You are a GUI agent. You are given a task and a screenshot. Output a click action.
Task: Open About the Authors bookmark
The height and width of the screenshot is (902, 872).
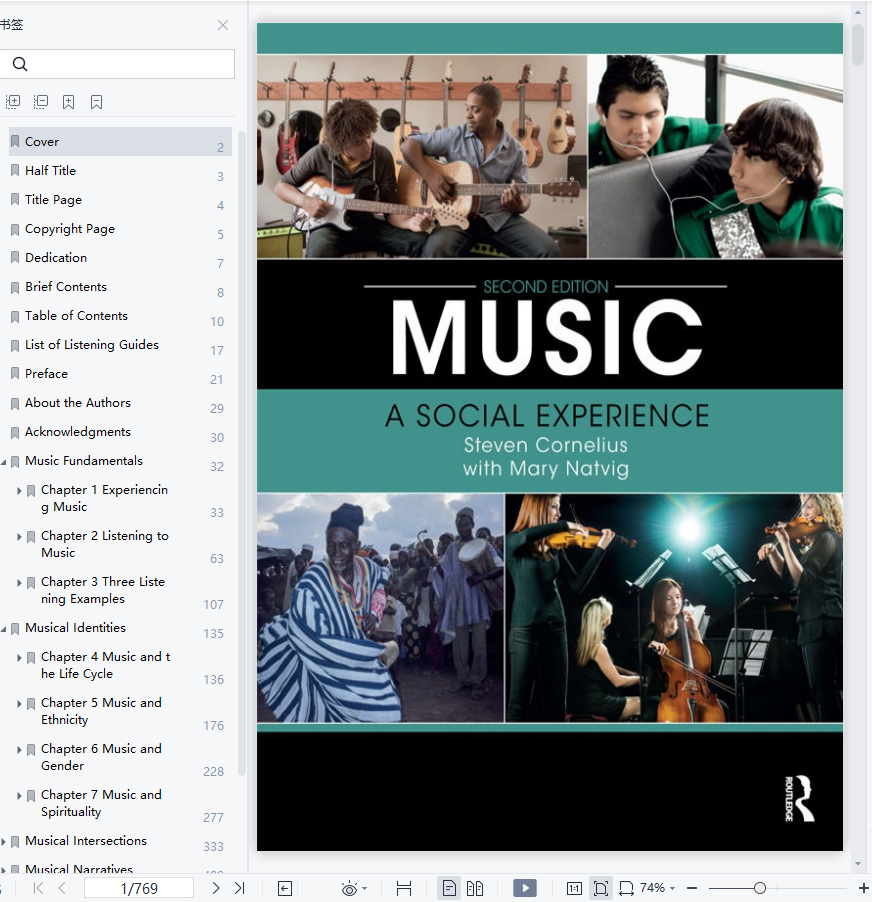(120, 403)
